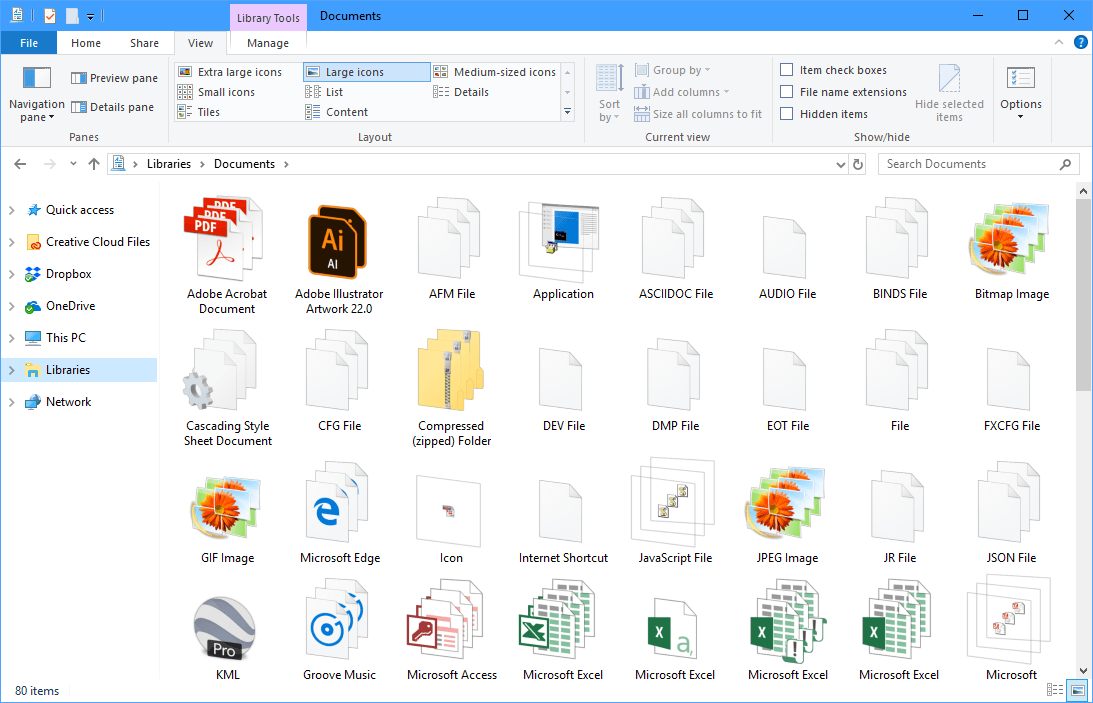
Task: Toggle the Preview pane button
Action: (x=114, y=78)
